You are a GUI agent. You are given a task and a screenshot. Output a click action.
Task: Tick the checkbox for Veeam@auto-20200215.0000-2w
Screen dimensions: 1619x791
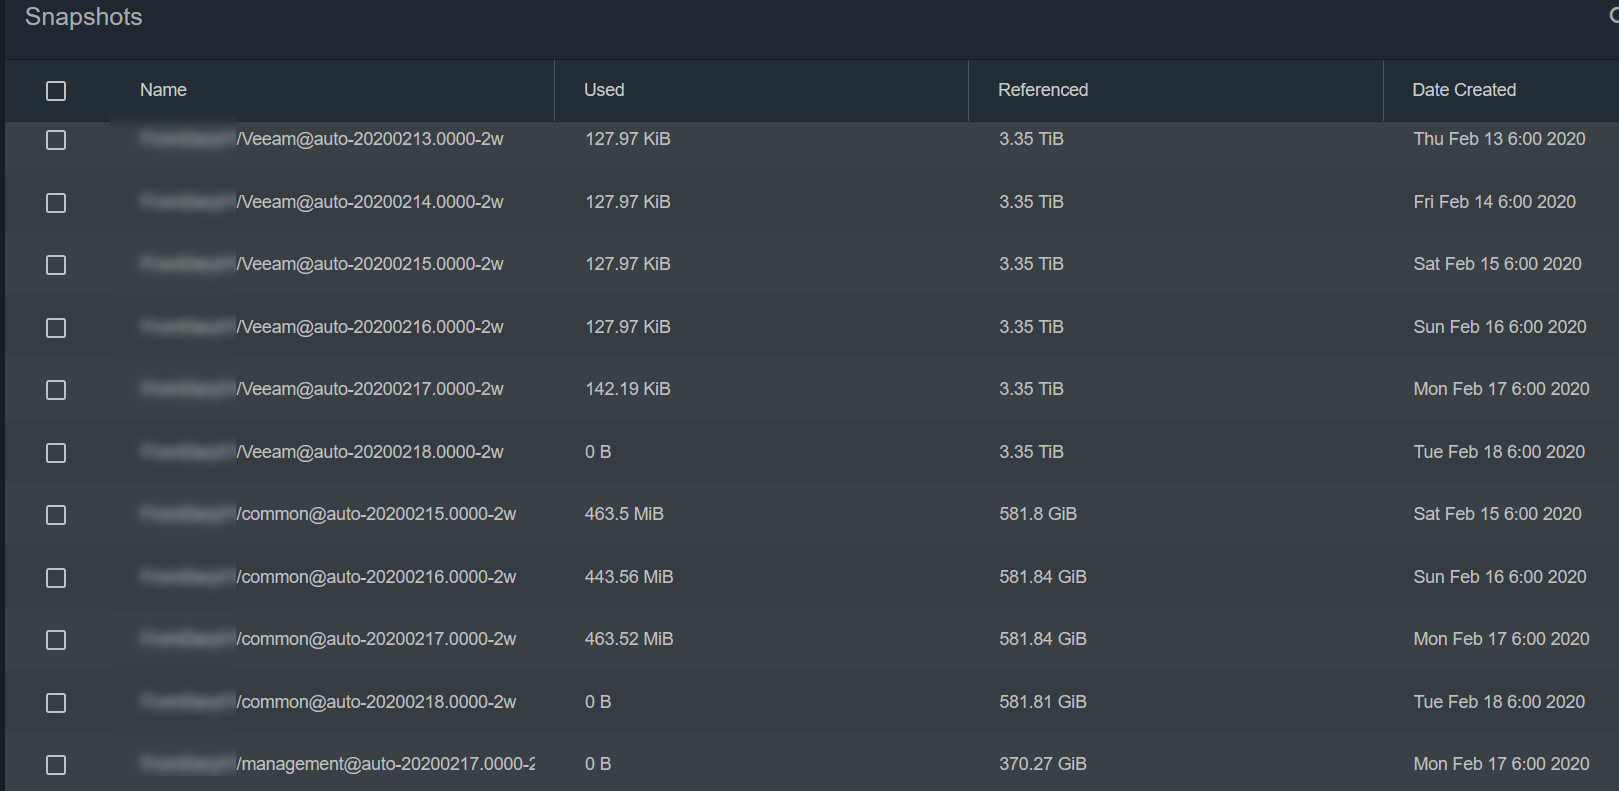56,265
